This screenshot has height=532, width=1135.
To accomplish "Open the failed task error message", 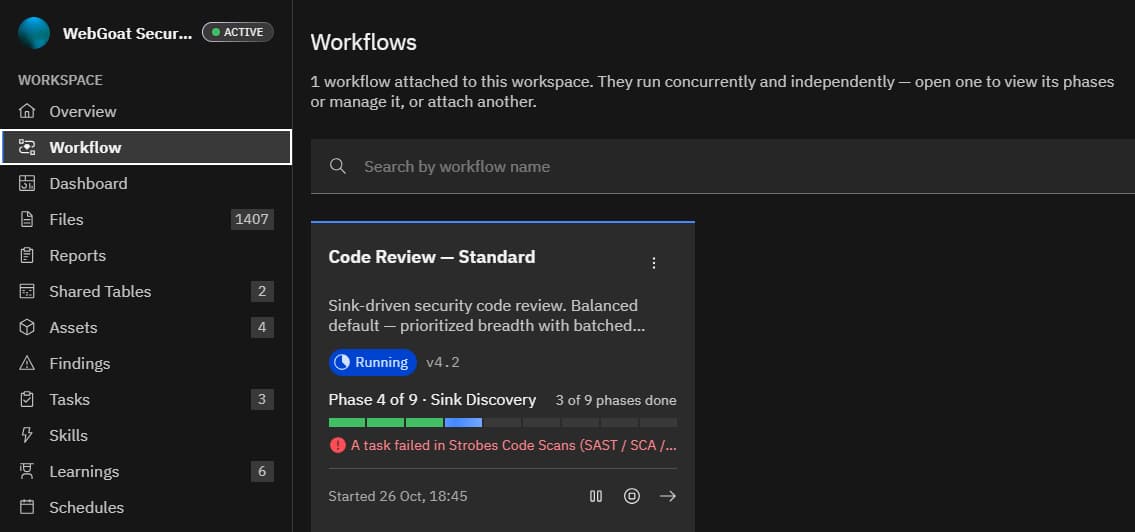I will tap(514, 446).
